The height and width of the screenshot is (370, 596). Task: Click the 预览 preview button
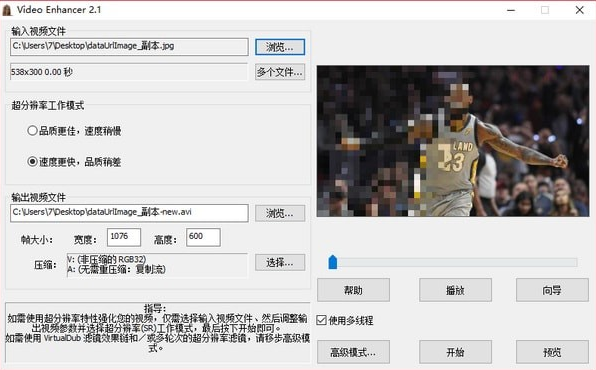(x=552, y=352)
